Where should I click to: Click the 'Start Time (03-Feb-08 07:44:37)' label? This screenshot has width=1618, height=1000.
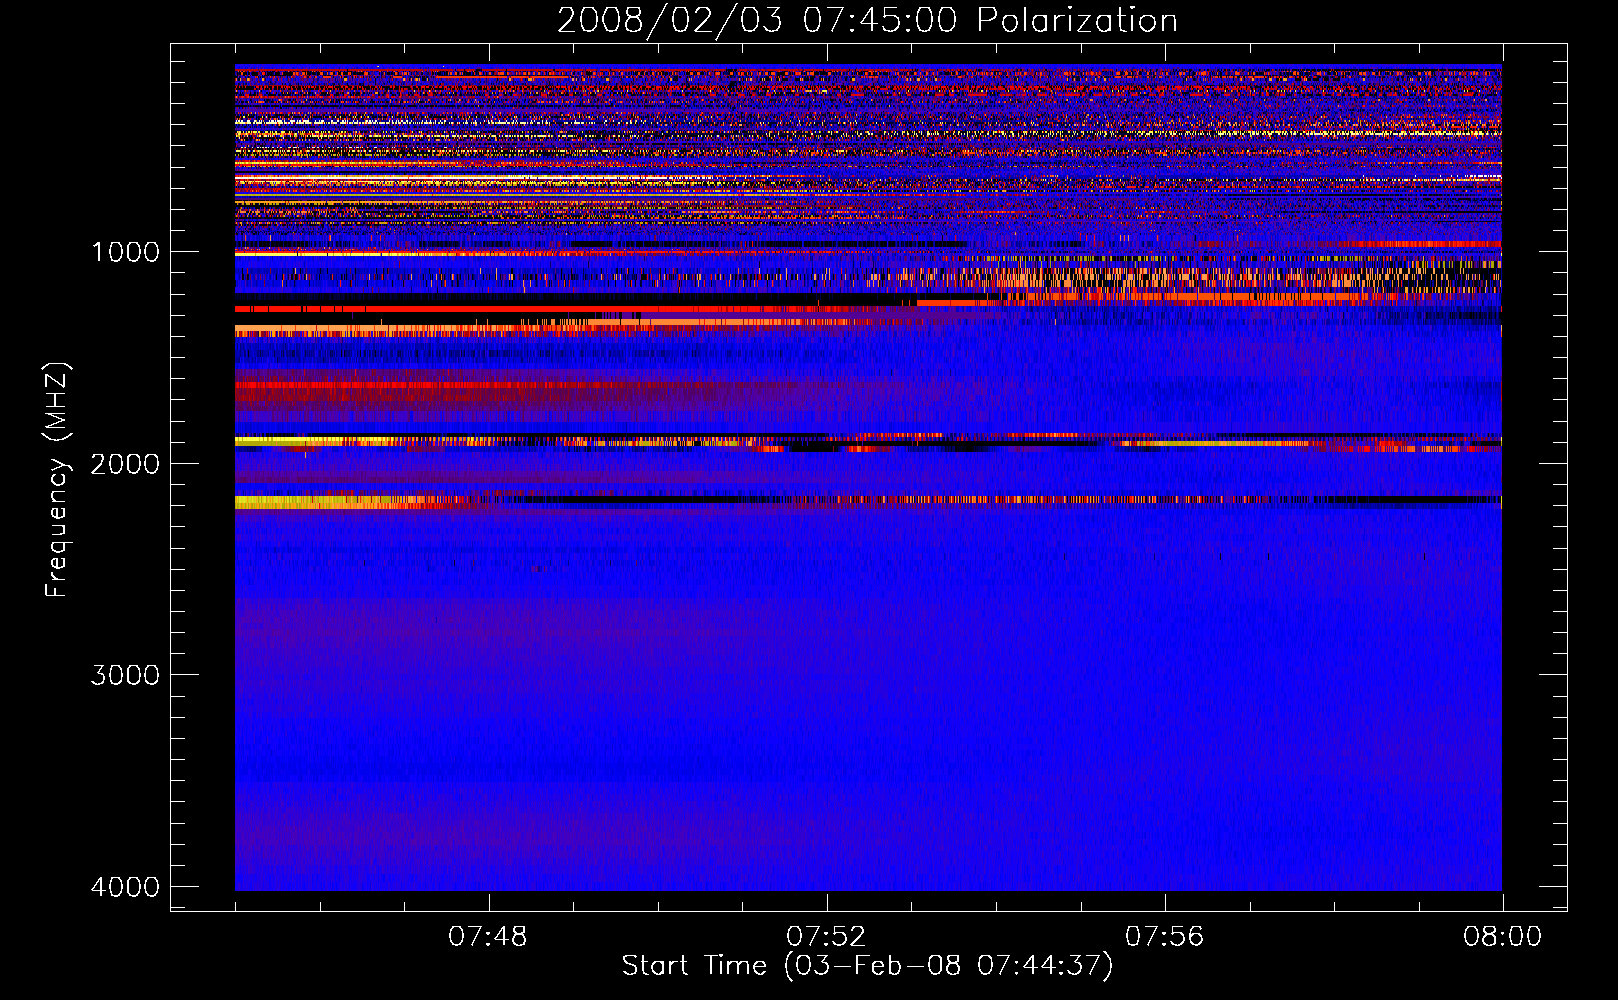click(867, 966)
